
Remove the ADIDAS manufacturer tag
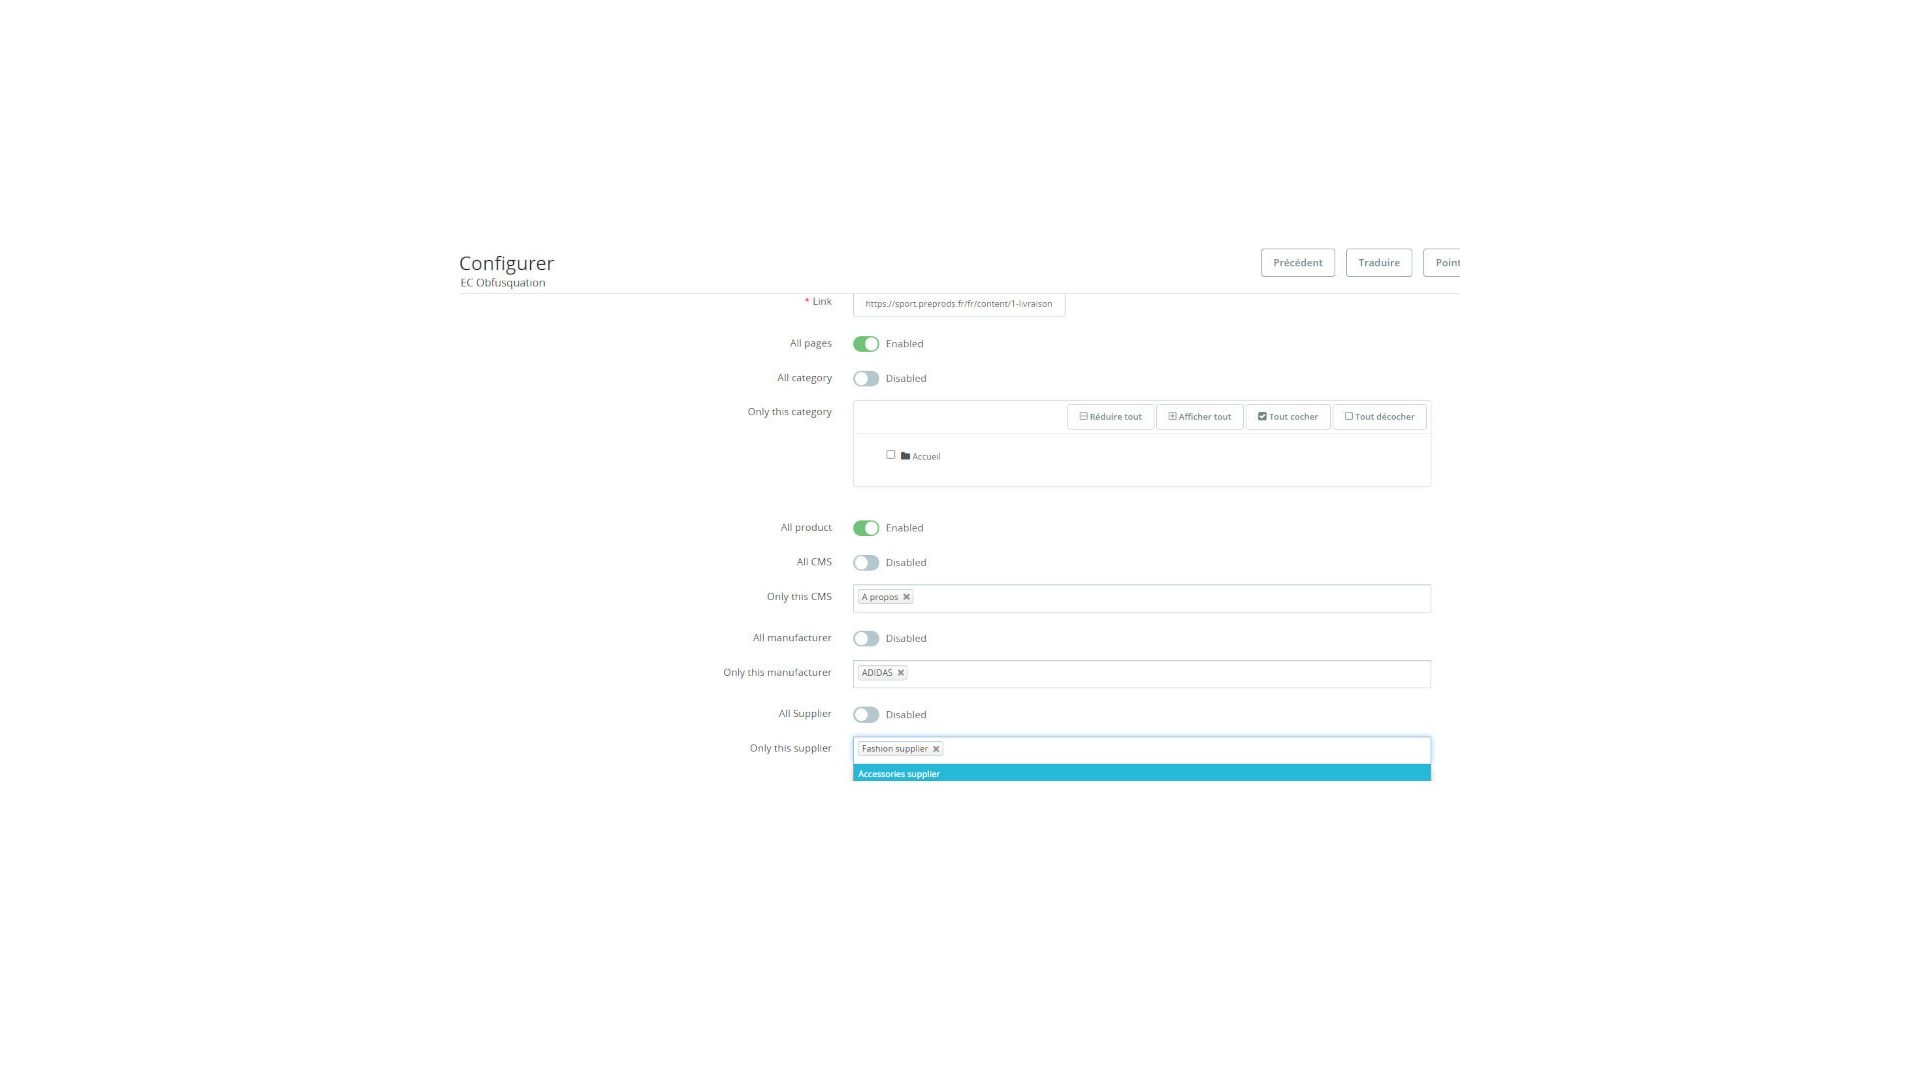coord(901,673)
